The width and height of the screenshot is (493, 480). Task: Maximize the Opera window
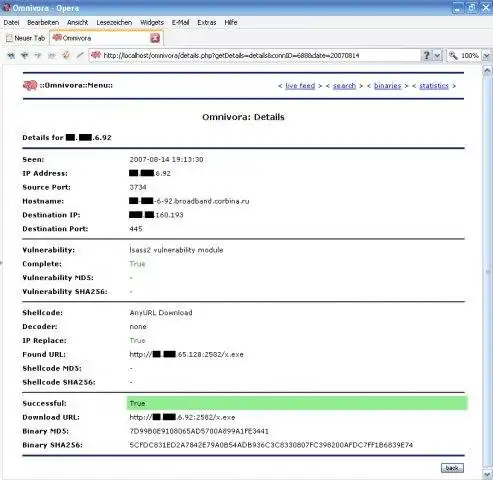tap(471, 8)
